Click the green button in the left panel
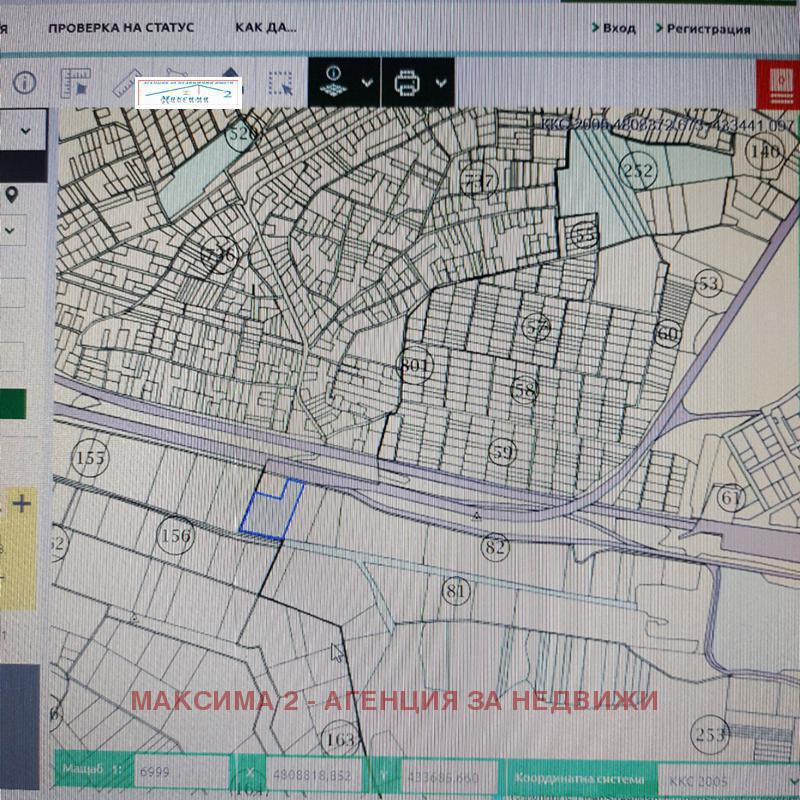This screenshot has height=800, width=800. 13,404
